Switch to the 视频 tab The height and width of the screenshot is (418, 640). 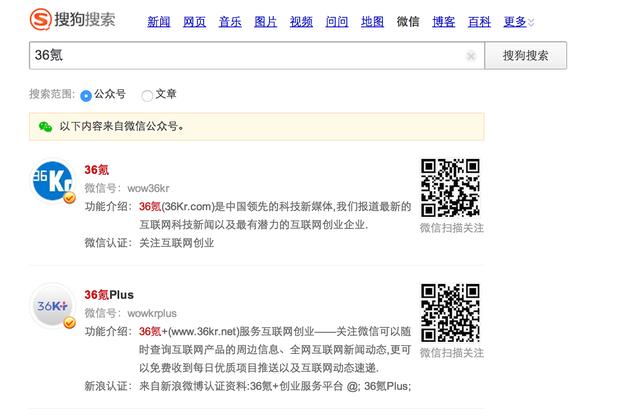pos(301,22)
